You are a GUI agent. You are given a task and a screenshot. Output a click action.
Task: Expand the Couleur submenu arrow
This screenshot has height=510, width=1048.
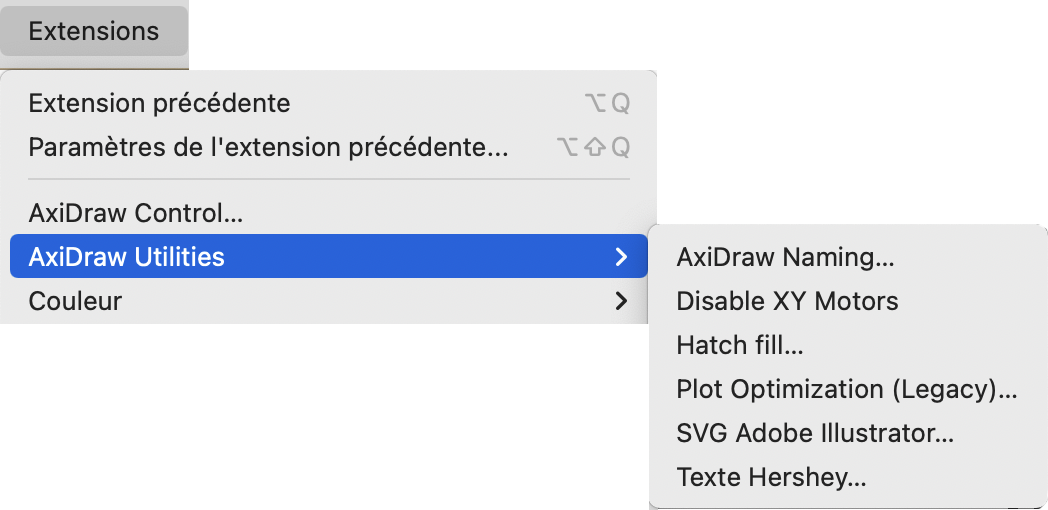click(622, 301)
